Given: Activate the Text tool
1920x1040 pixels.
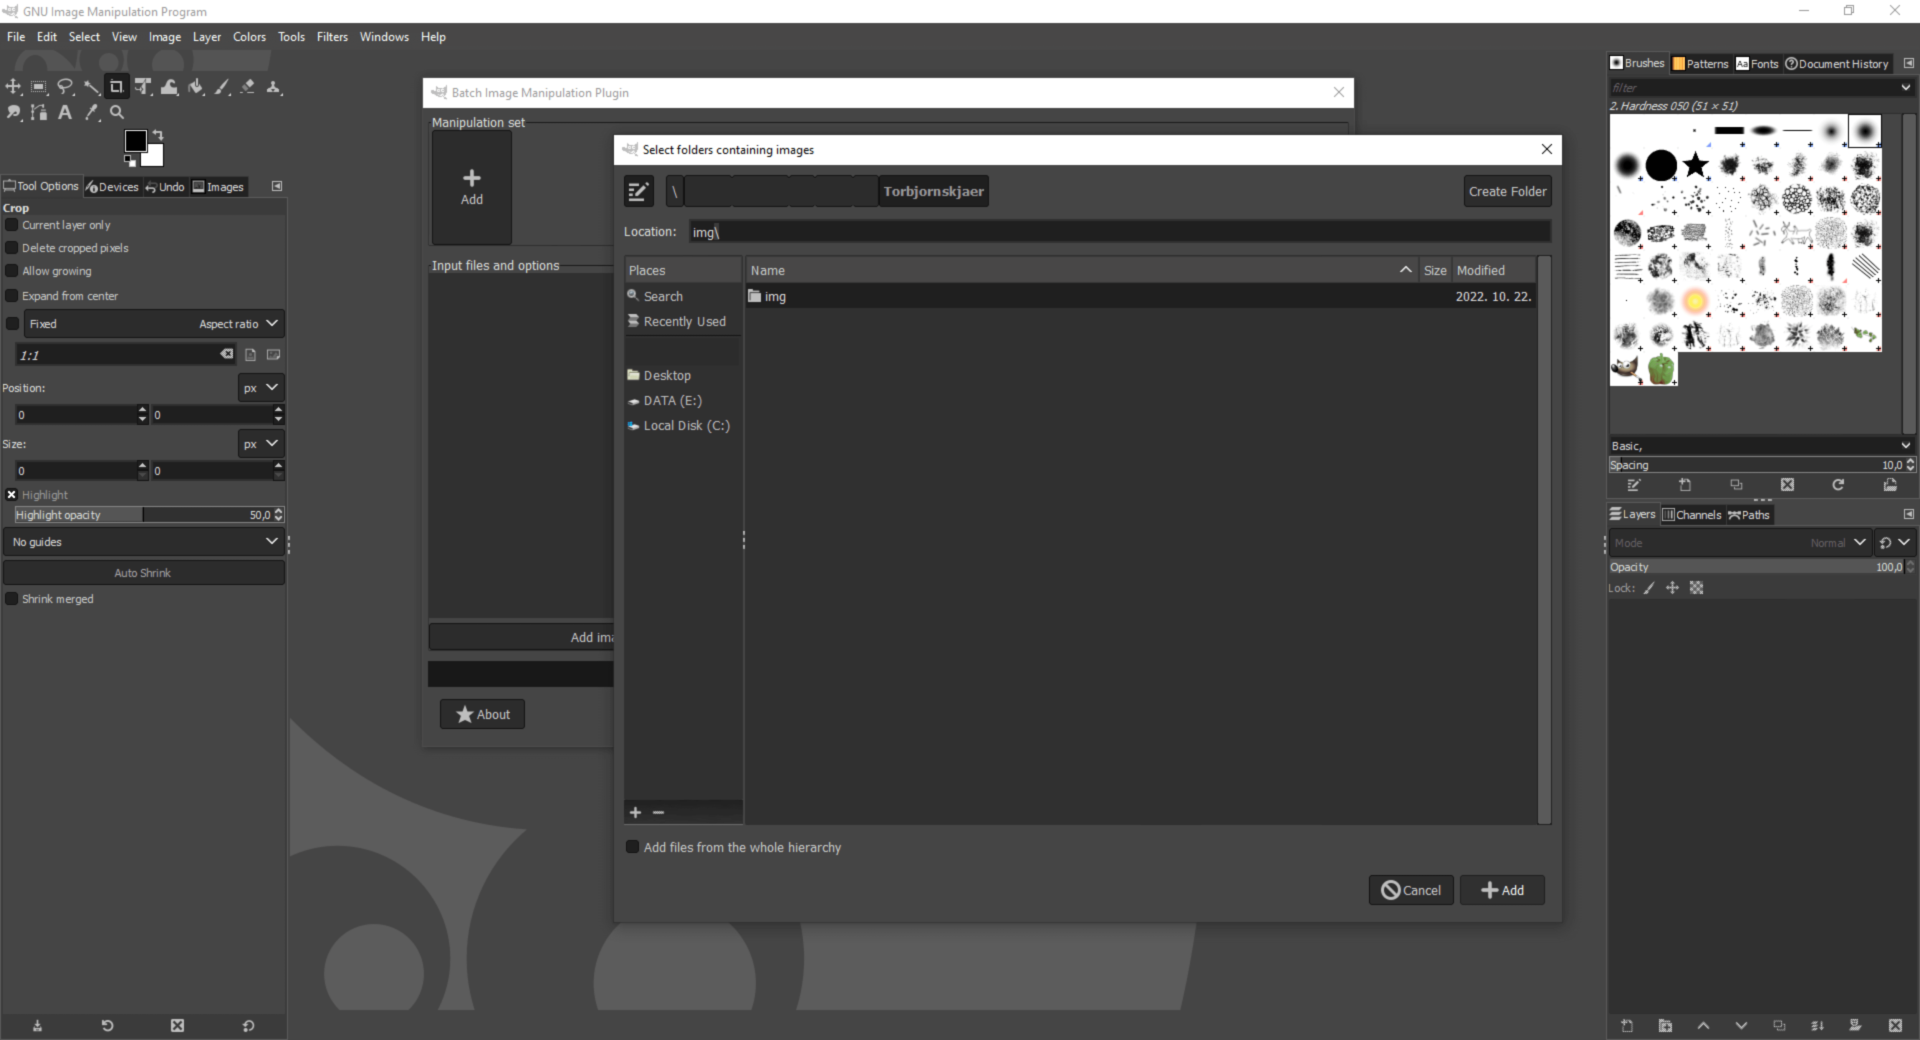Looking at the screenshot, I should click(65, 113).
